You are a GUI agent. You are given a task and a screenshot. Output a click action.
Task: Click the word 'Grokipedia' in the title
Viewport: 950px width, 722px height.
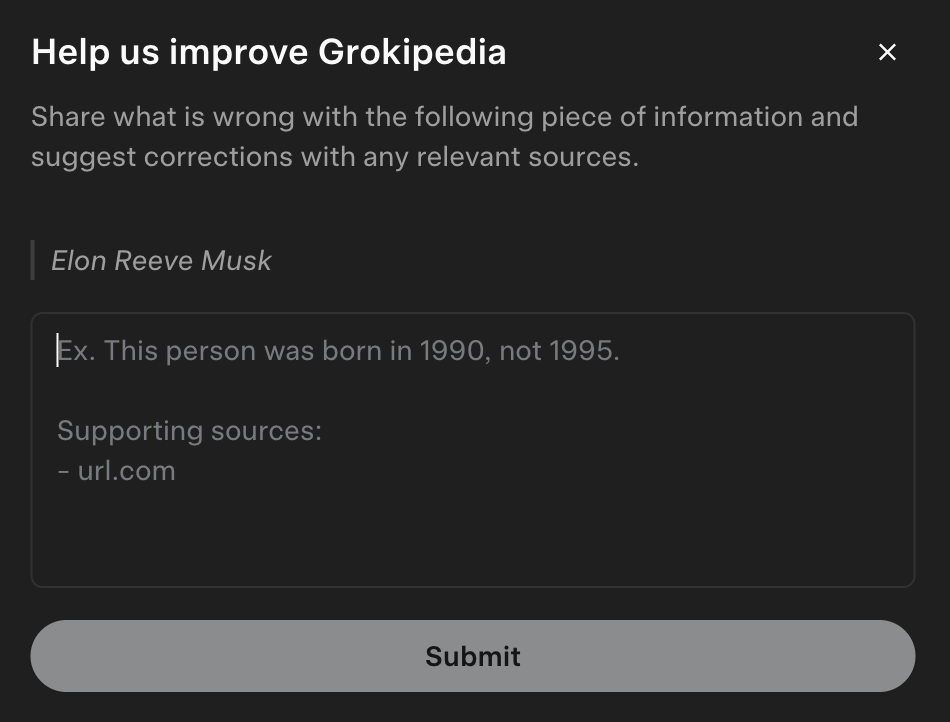412,53
